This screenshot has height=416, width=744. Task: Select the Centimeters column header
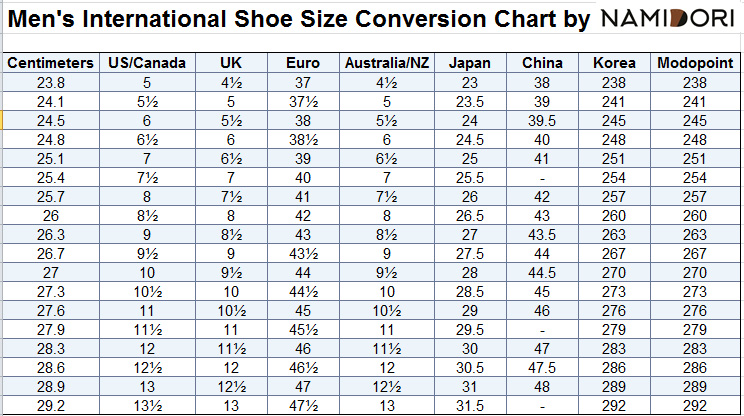click(x=51, y=63)
